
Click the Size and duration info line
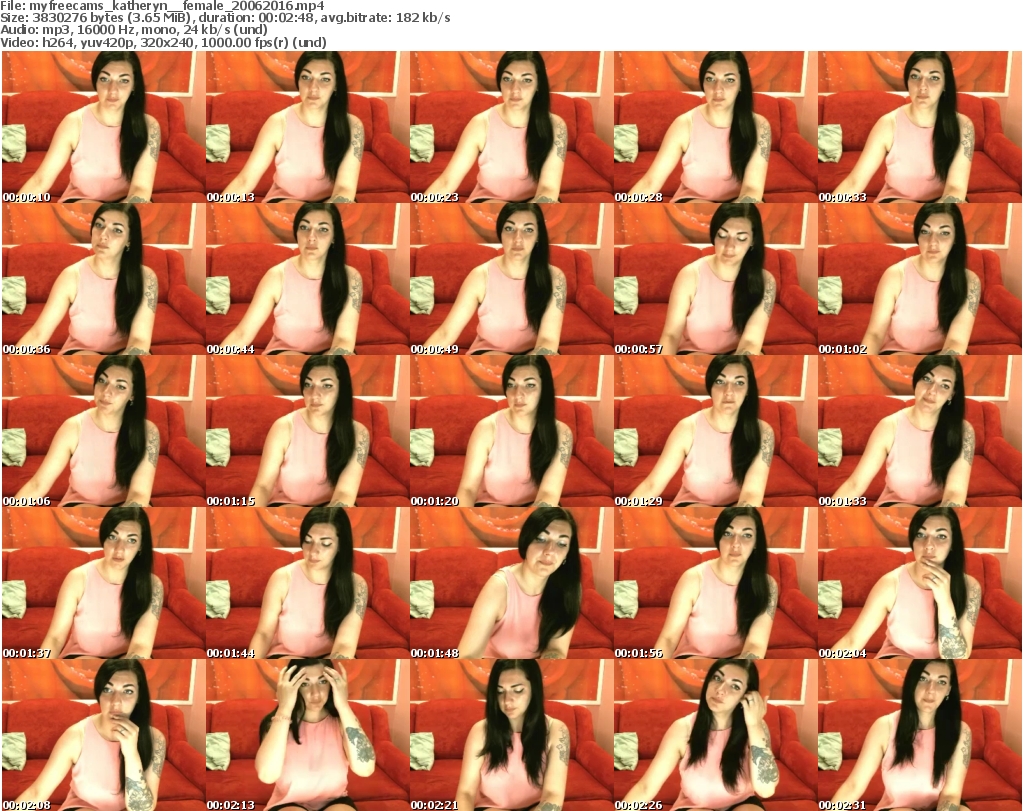(x=225, y=18)
